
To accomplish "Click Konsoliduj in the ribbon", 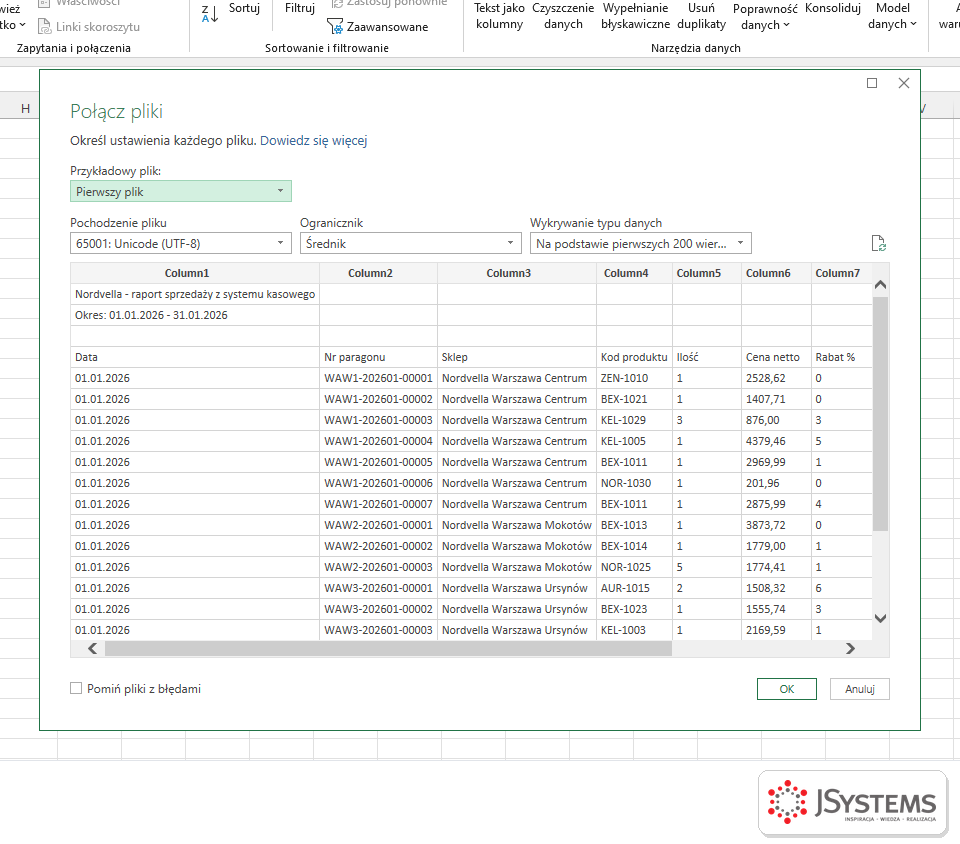I will [x=833, y=9].
